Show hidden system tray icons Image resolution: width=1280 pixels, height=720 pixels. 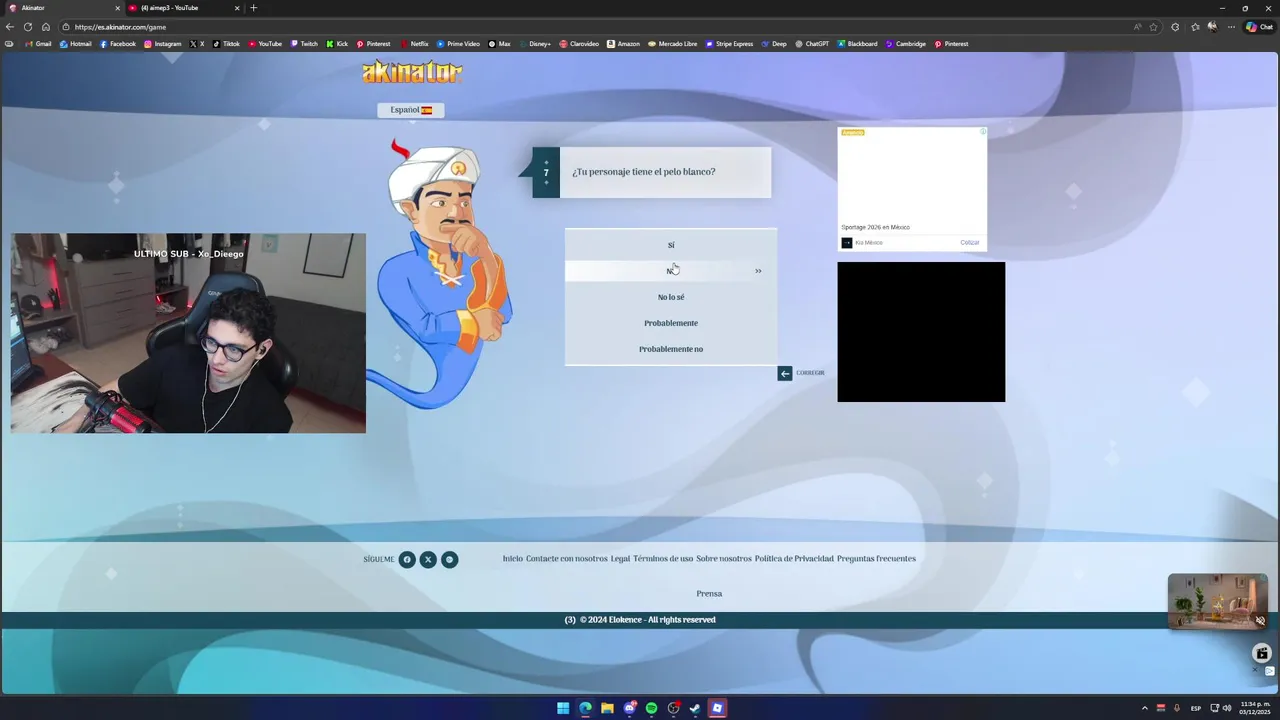pos(1145,708)
